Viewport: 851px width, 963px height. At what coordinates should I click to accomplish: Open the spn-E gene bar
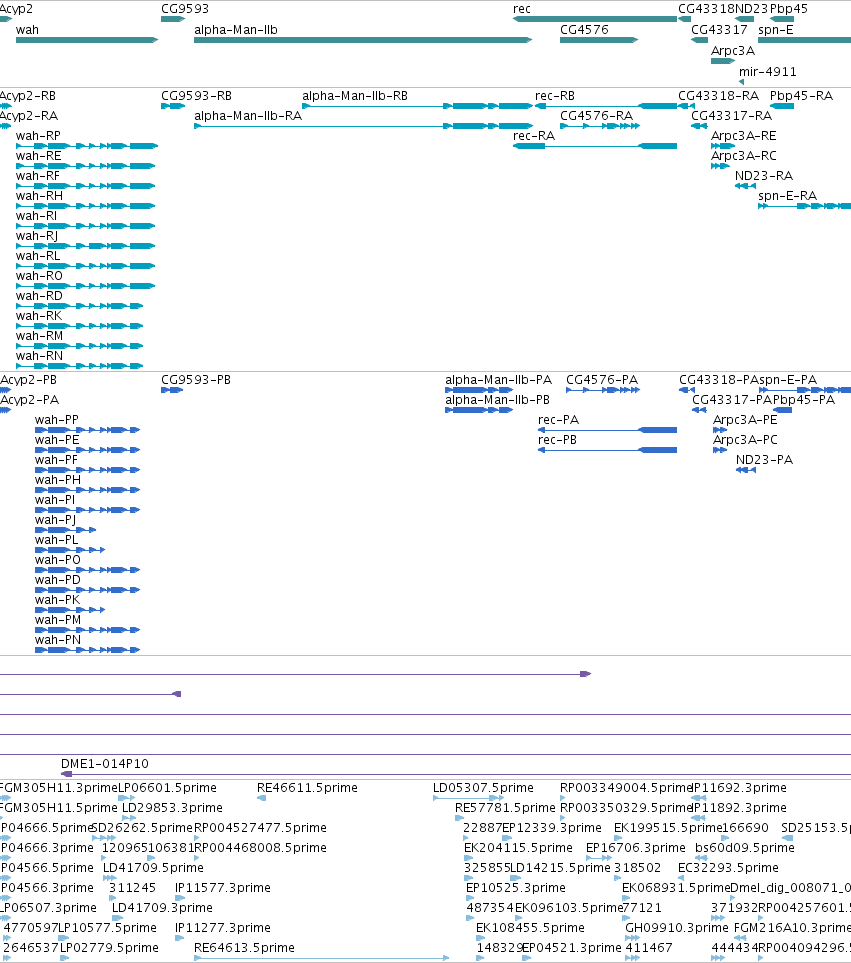pos(804,40)
